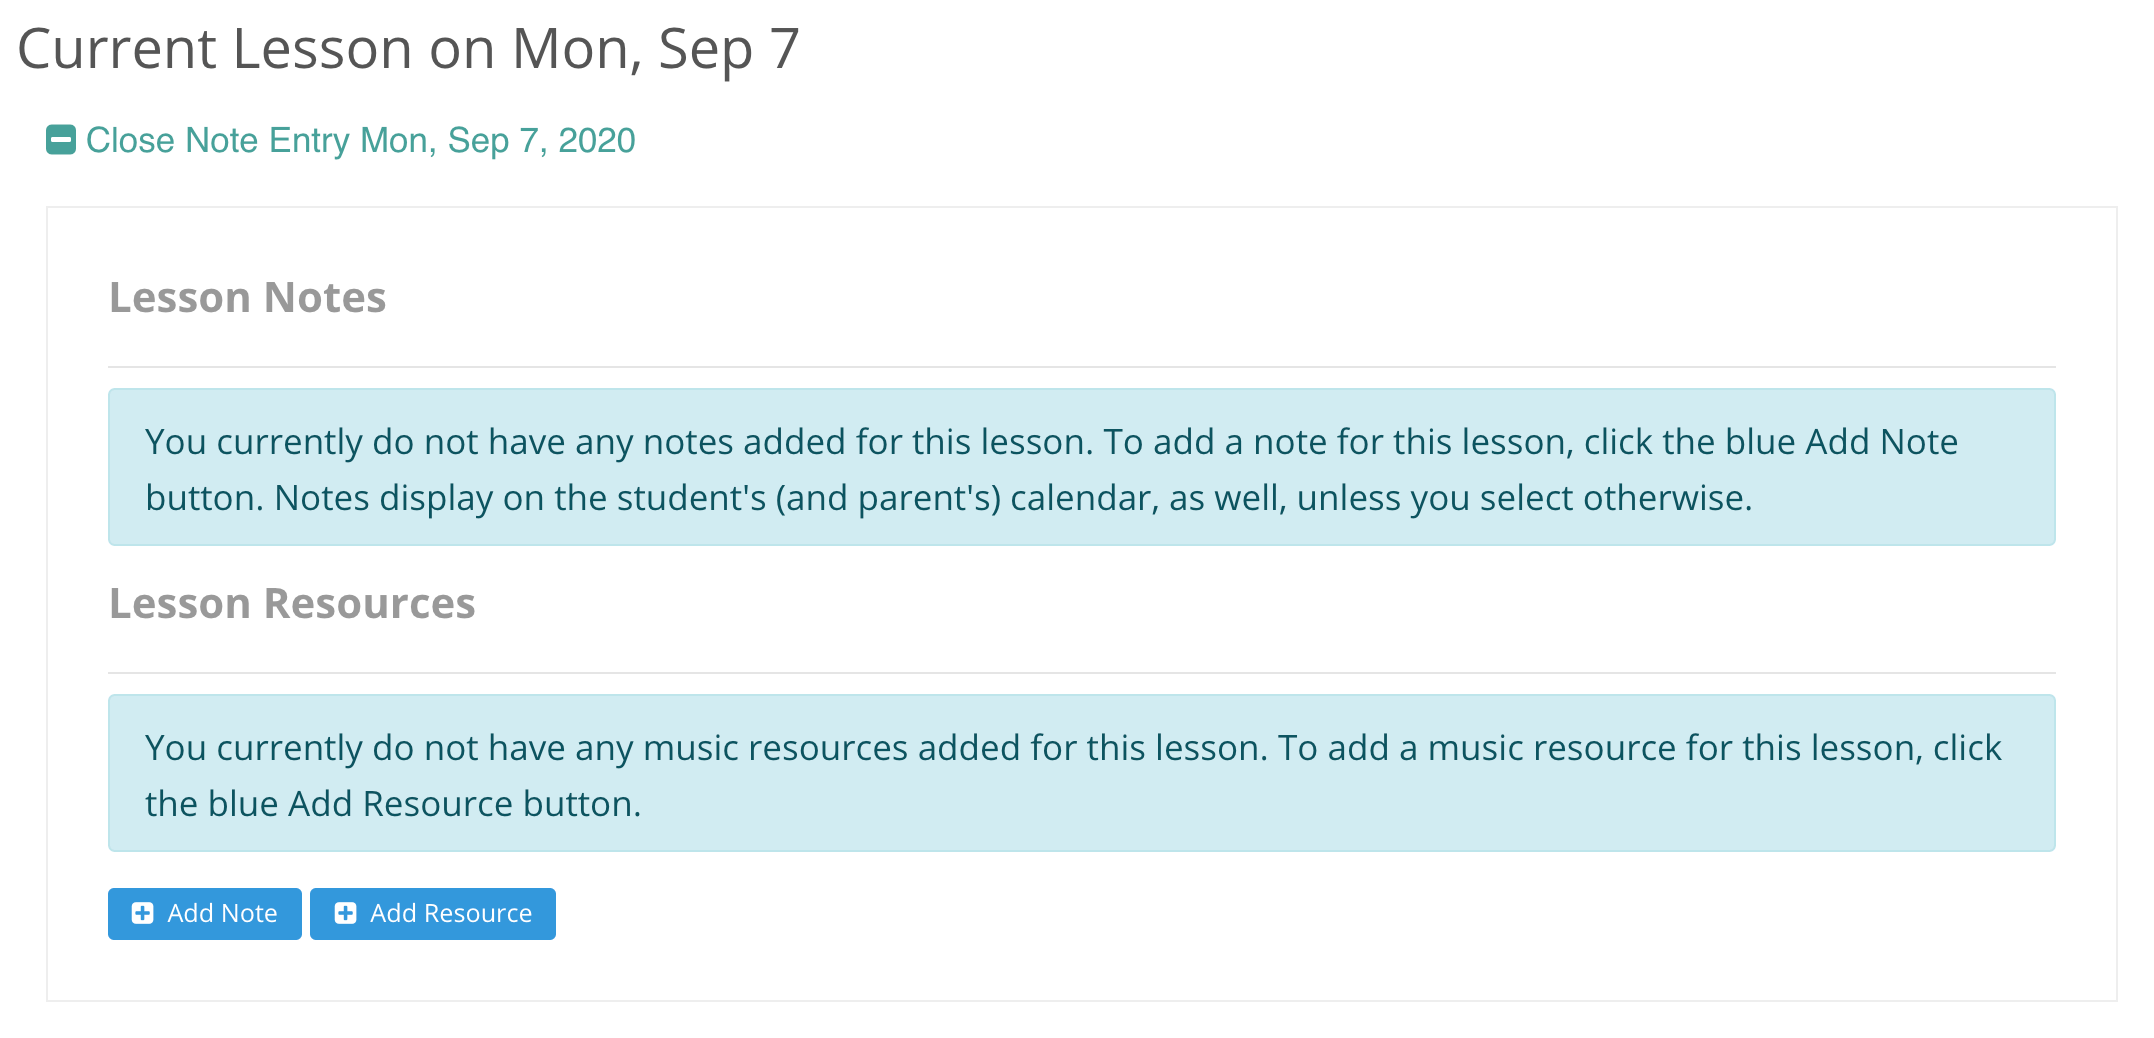
Task: Click the plus icon on Add Resource
Action: point(345,914)
